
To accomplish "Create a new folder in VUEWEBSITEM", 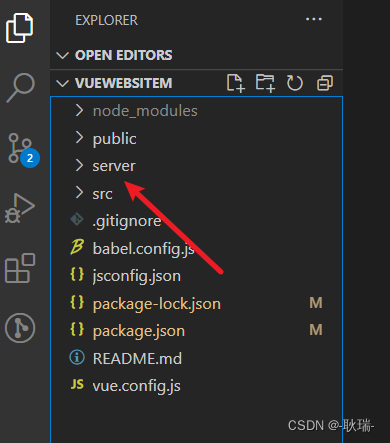I will click(x=265, y=83).
